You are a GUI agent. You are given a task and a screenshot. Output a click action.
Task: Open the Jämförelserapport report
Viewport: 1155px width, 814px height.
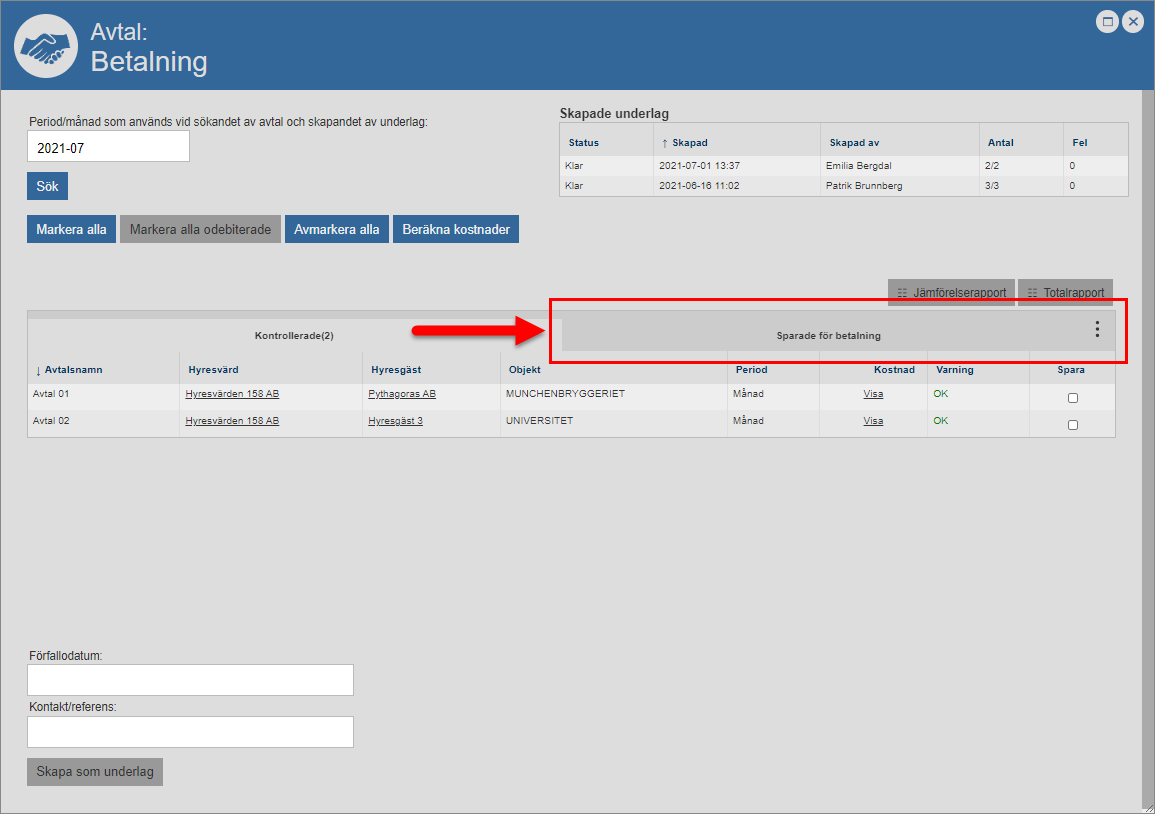[x=951, y=293]
